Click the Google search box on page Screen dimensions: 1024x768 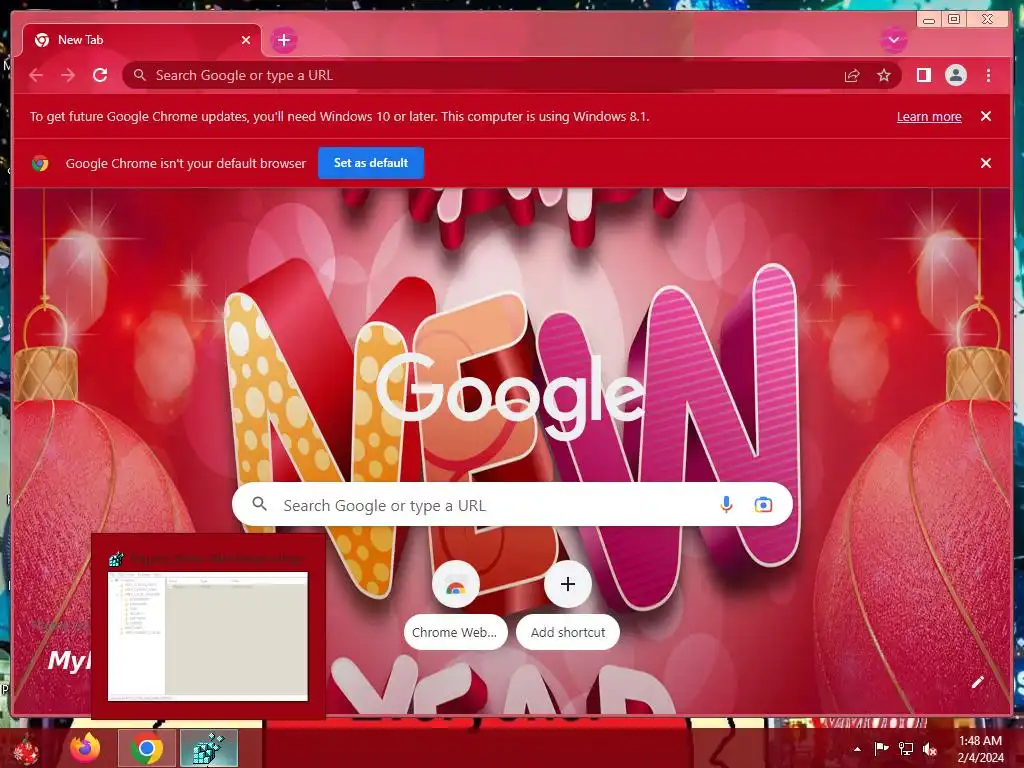tap(512, 505)
